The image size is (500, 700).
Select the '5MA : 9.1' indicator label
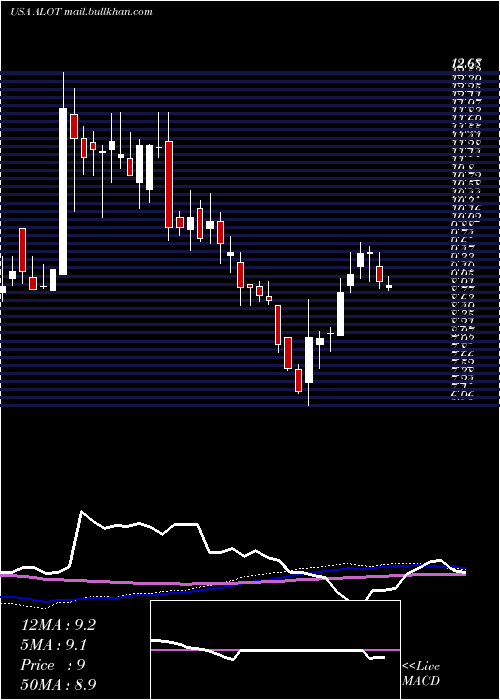[54, 645]
